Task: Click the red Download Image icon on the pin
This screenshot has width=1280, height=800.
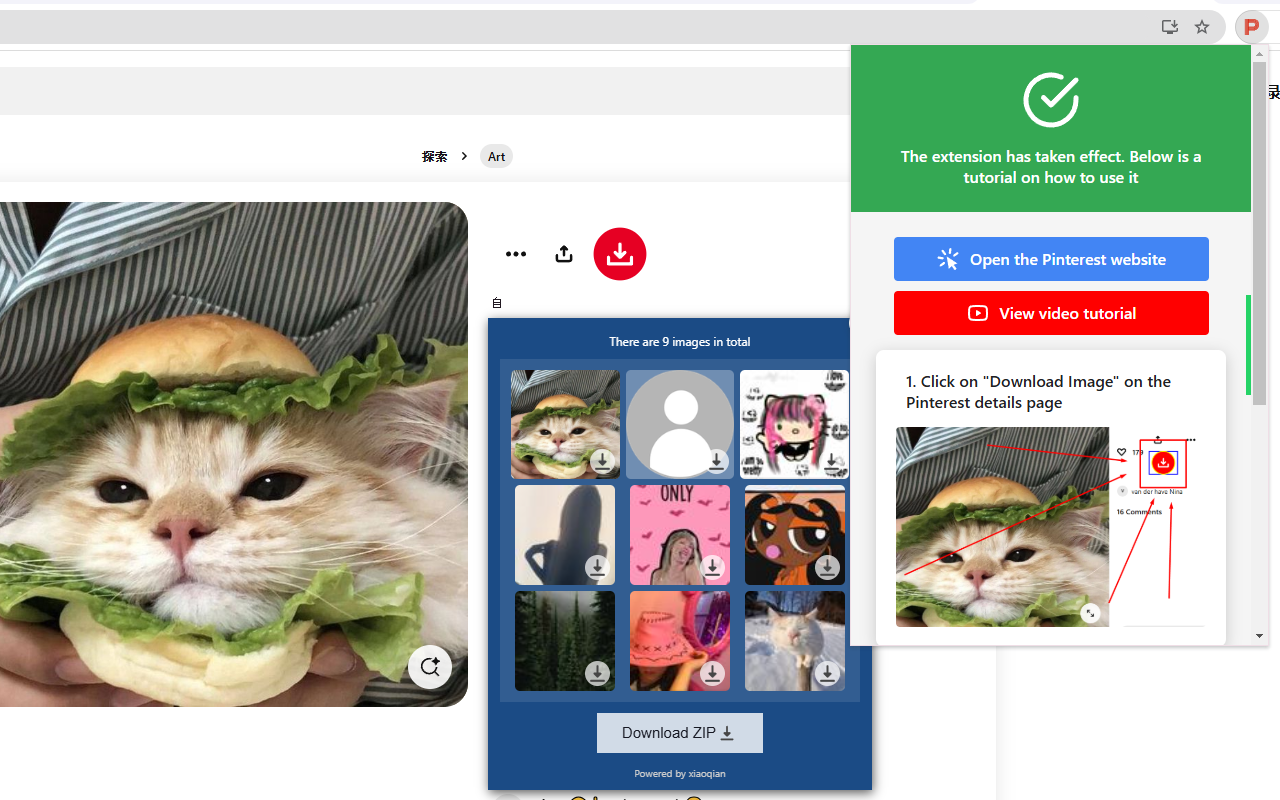Action: 619,254
